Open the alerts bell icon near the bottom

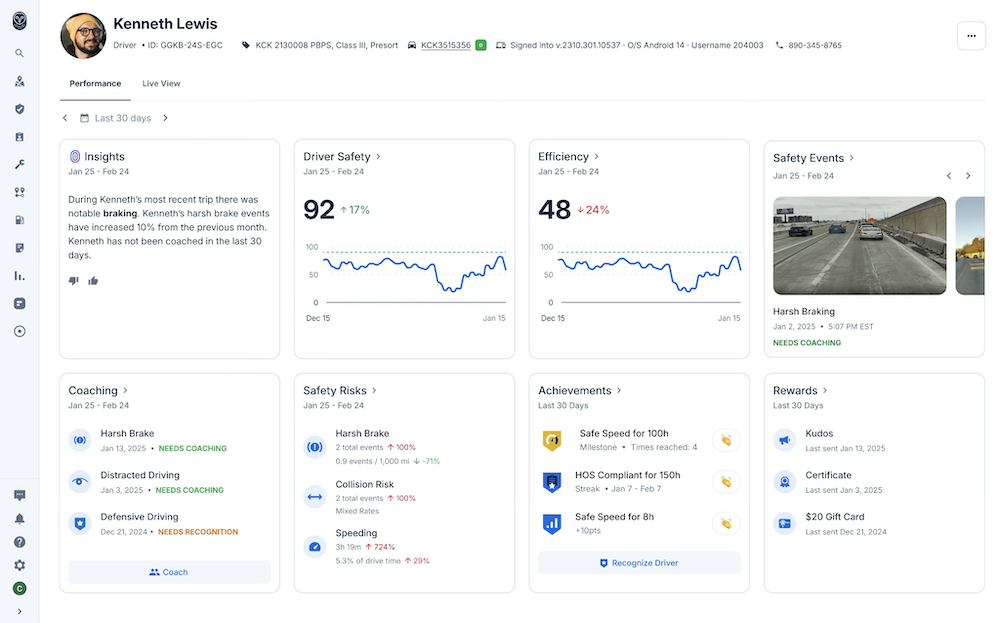[x=19, y=519]
